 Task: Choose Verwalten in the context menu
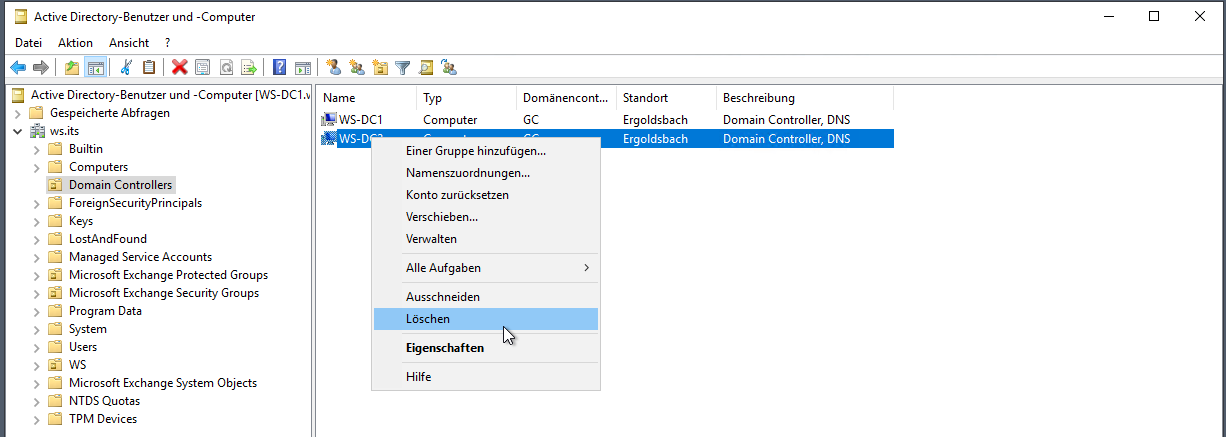coord(485,239)
